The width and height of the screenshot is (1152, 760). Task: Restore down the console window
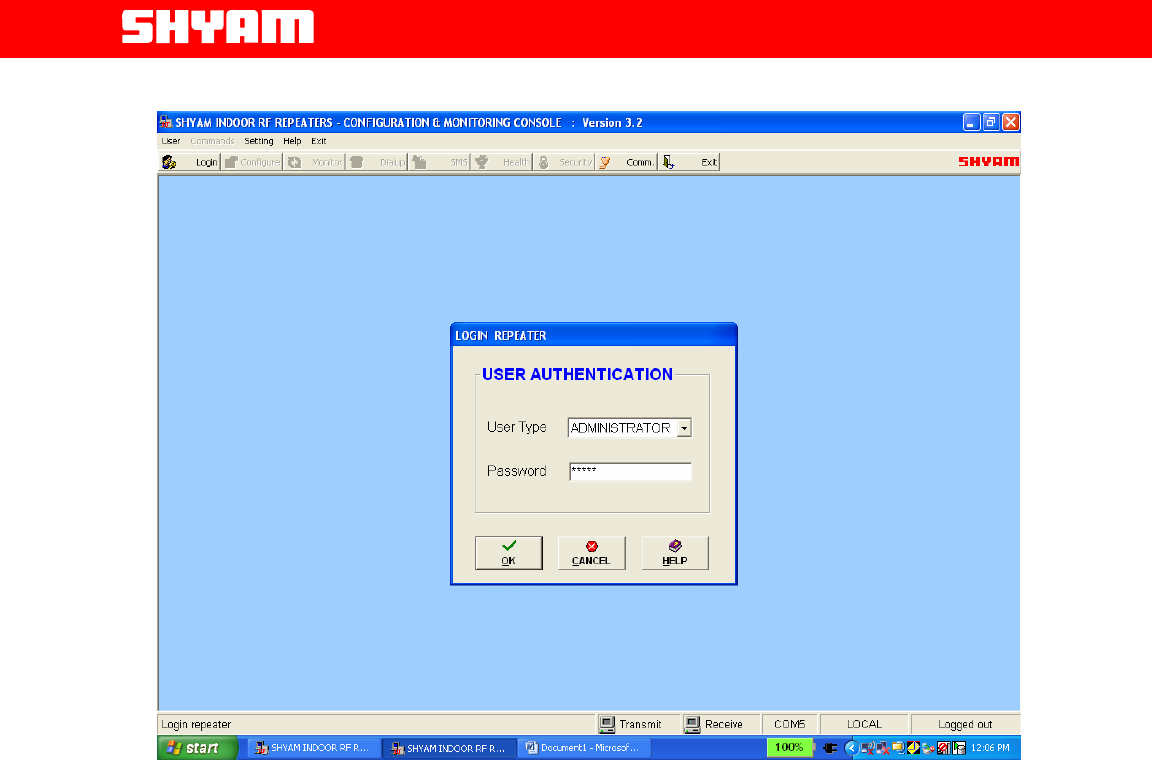(x=991, y=123)
